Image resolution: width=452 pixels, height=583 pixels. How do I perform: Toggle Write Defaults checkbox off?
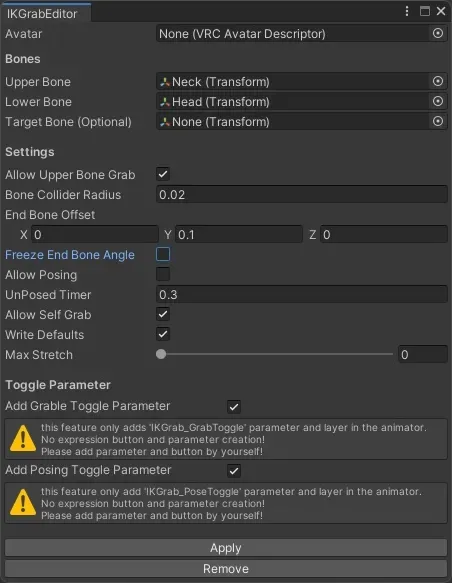(163, 334)
